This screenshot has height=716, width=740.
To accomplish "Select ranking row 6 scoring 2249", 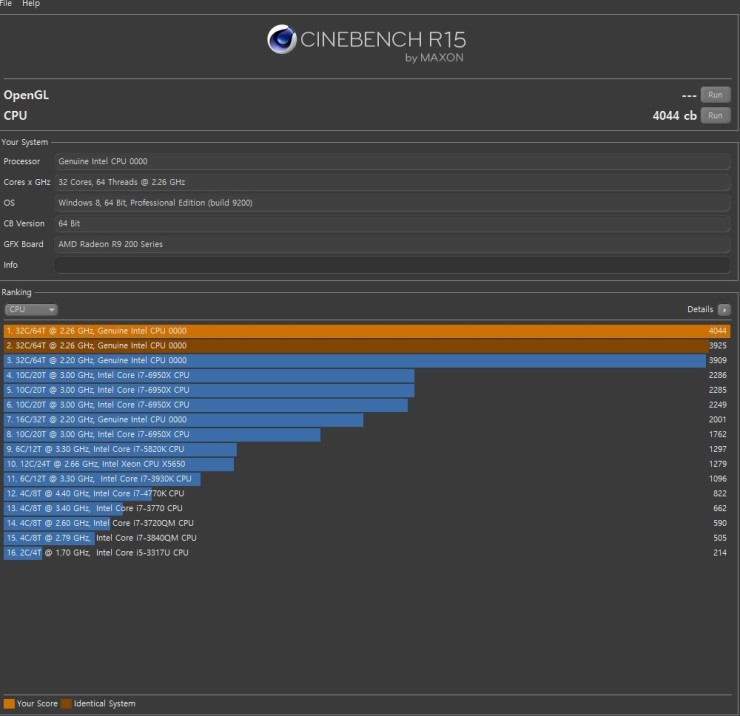I will coord(367,405).
